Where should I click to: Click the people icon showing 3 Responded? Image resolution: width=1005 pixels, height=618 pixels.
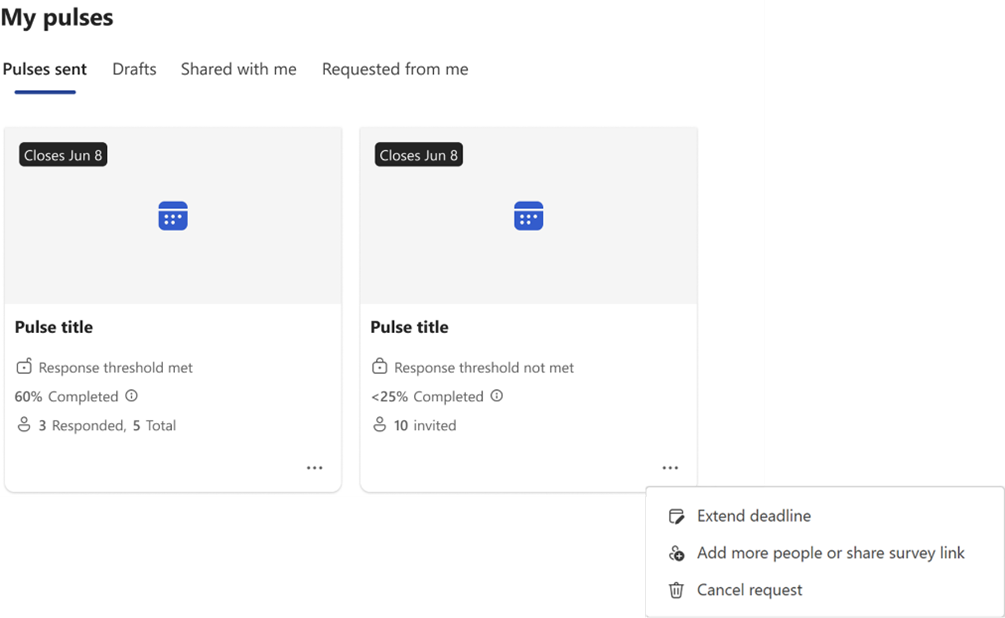click(22, 424)
